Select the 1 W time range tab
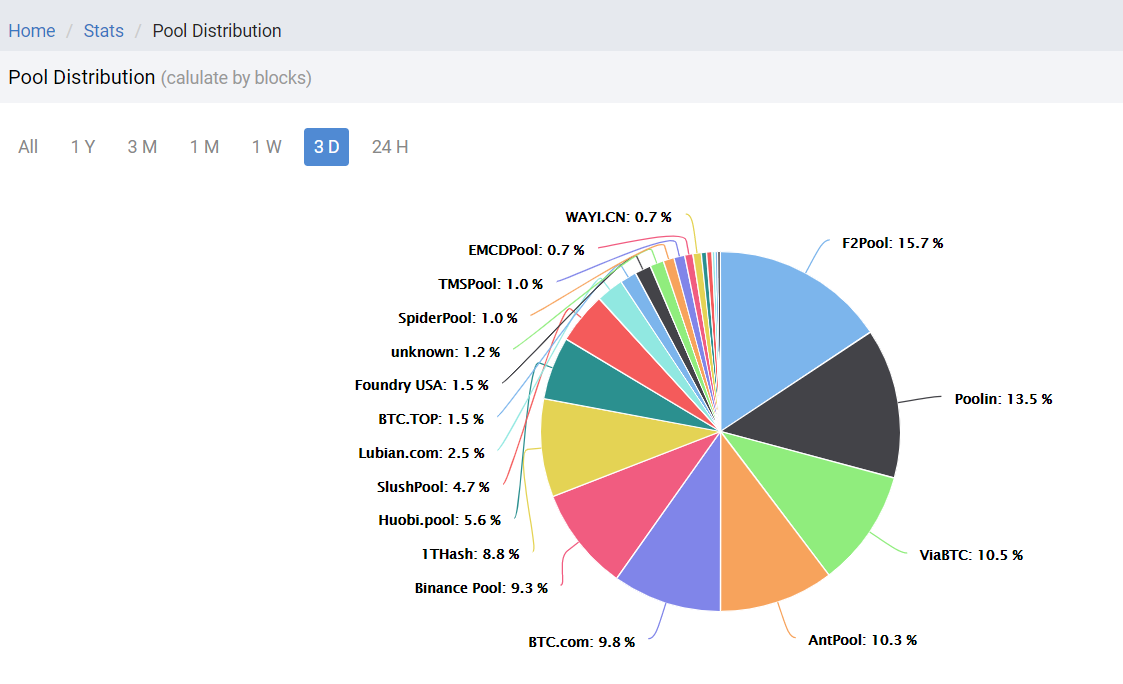The height and width of the screenshot is (684, 1123). point(266,147)
